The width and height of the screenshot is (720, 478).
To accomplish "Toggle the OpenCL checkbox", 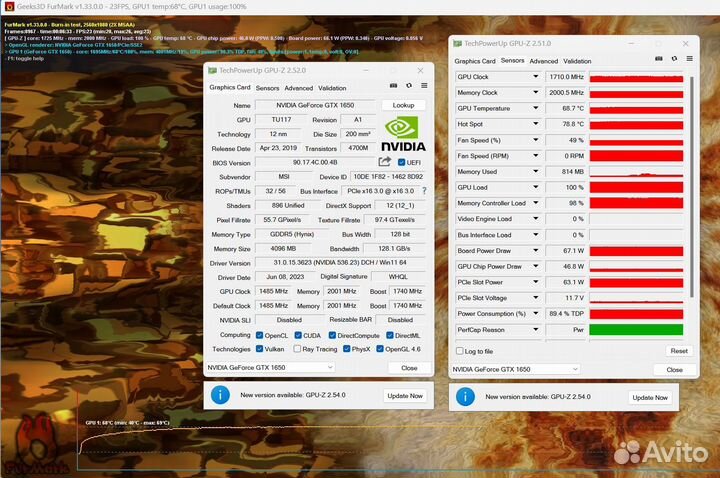I will coord(259,335).
